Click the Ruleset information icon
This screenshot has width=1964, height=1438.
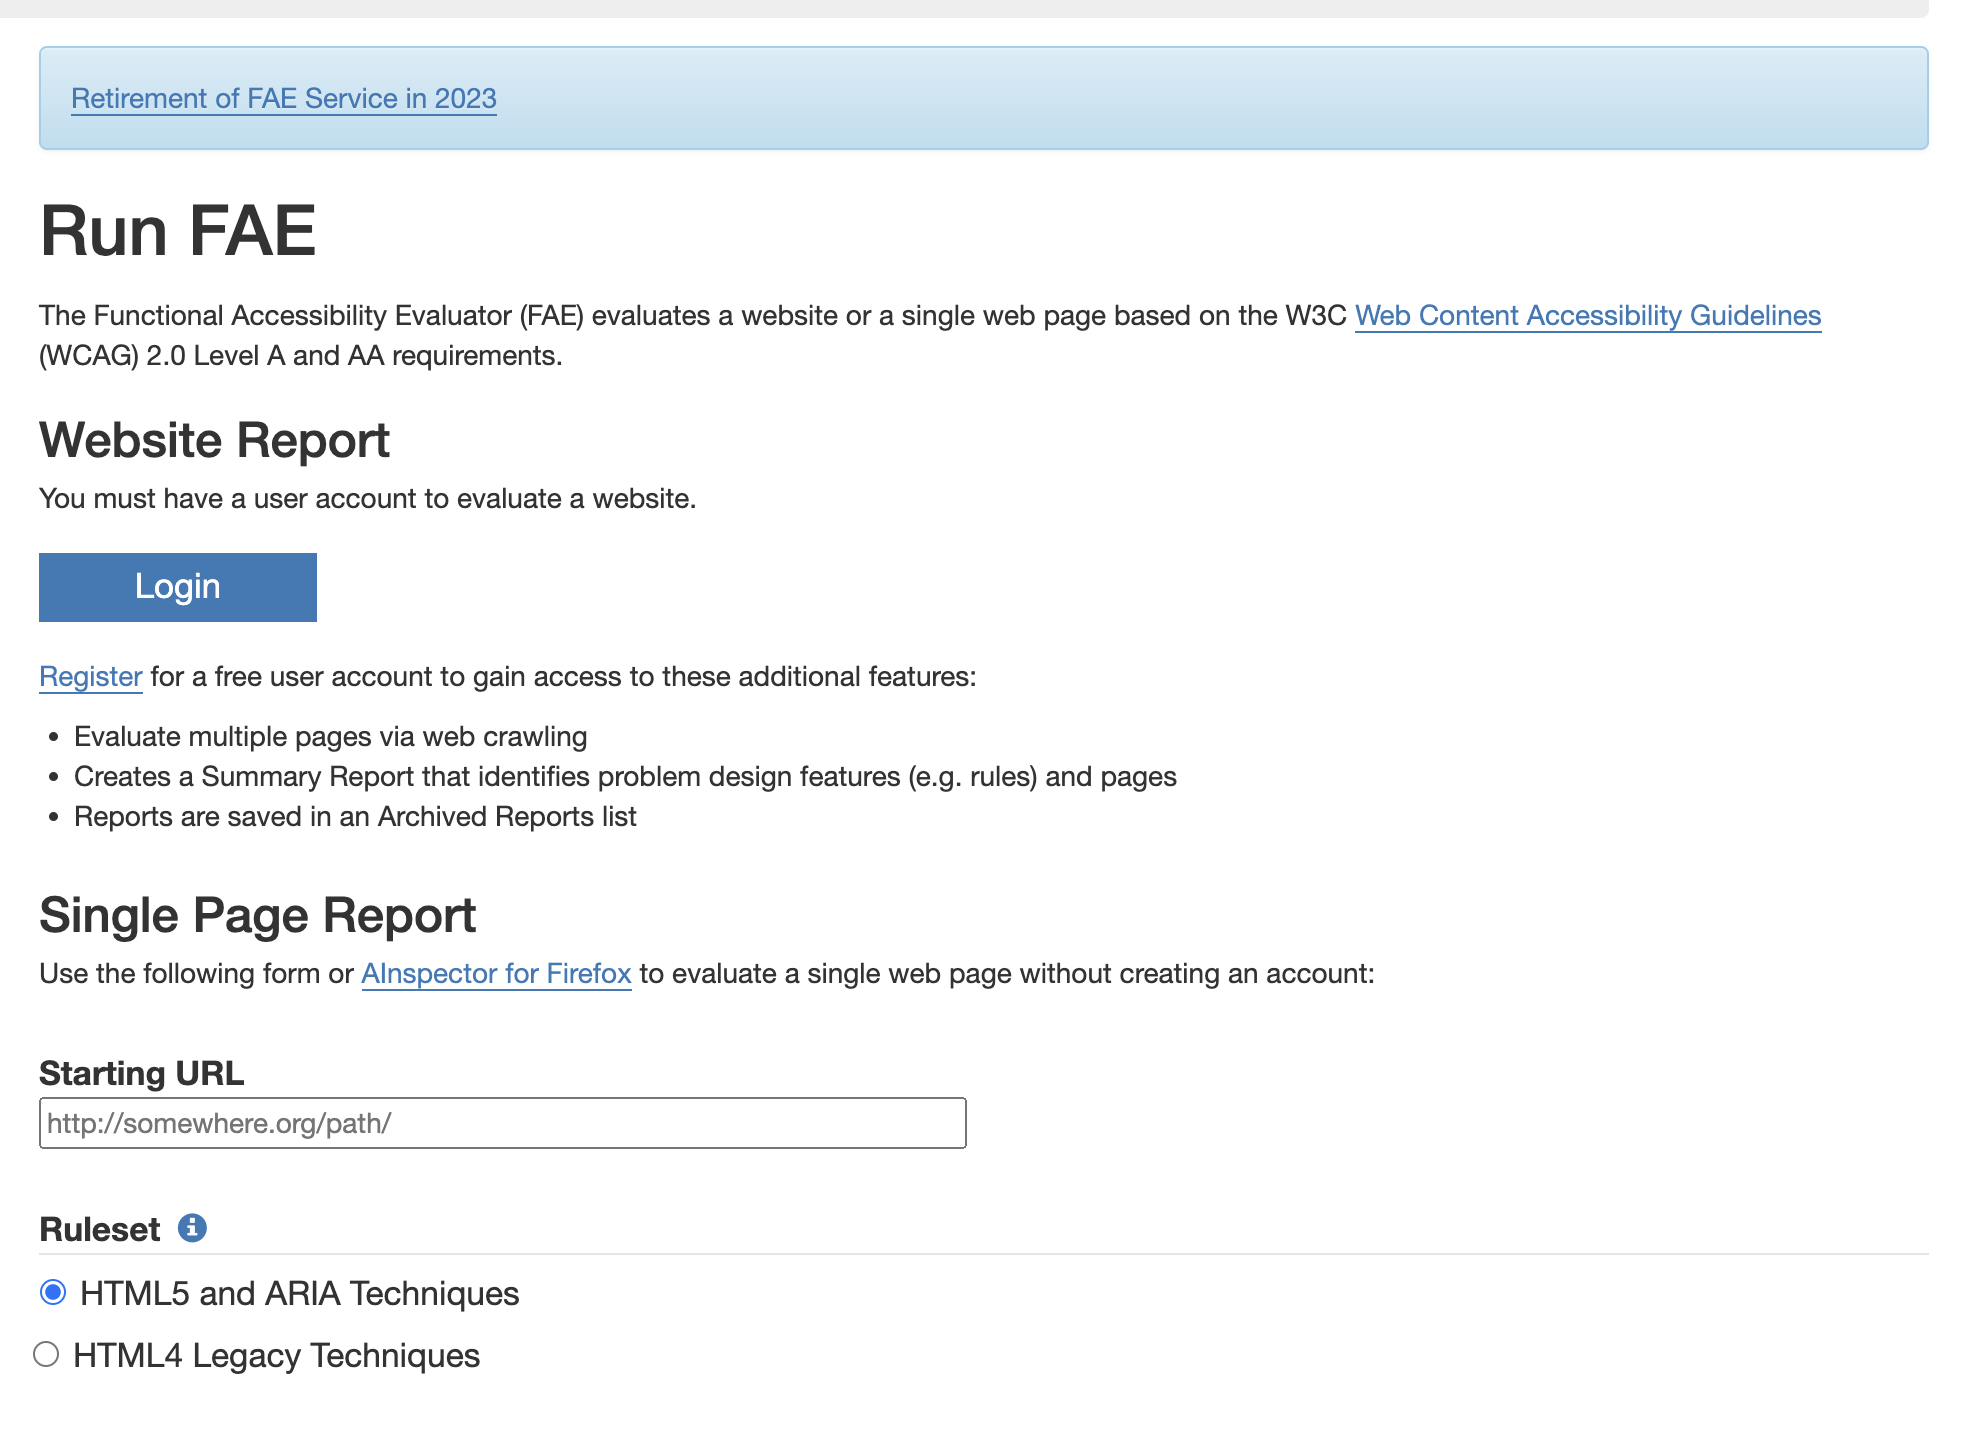click(x=192, y=1227)
